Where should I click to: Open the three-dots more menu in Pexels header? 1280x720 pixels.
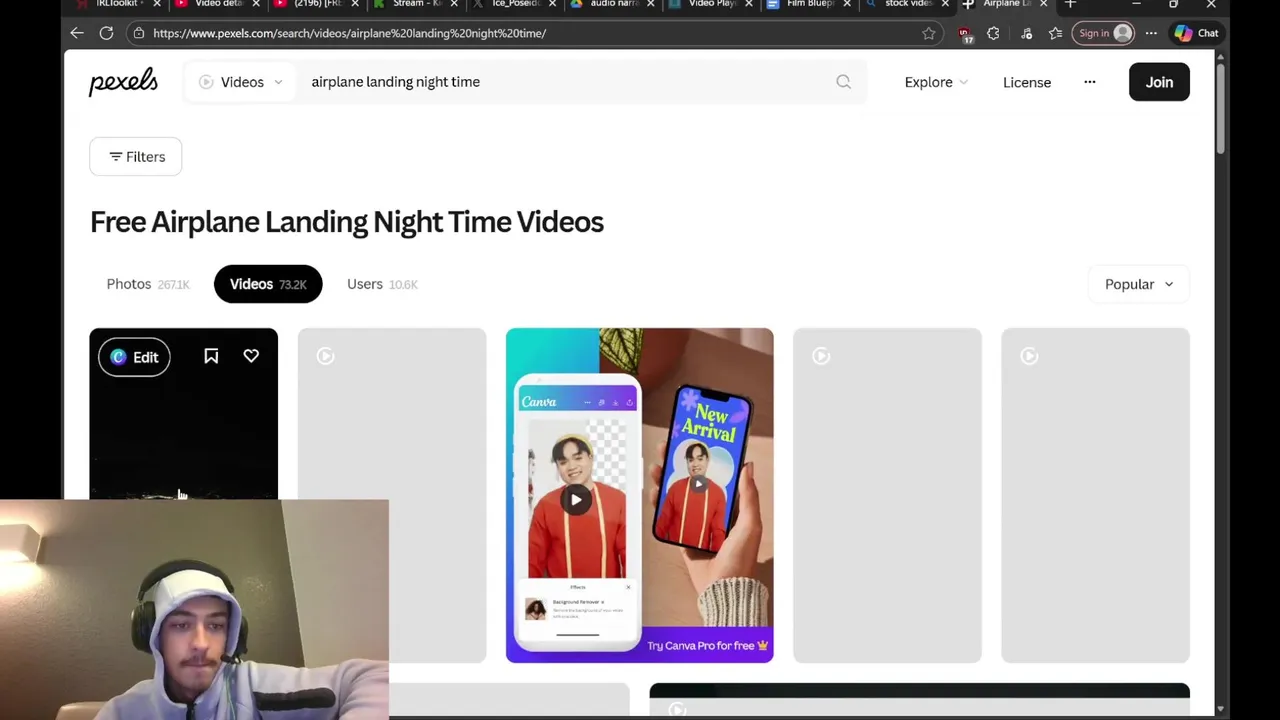(1090, 82)
